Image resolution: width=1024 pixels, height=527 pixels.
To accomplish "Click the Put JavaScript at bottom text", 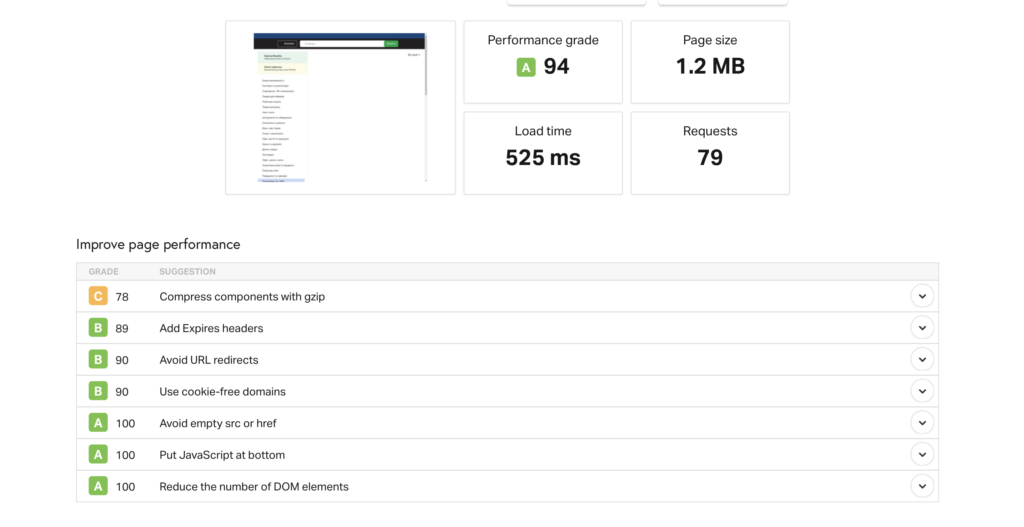I will (222, 455).
